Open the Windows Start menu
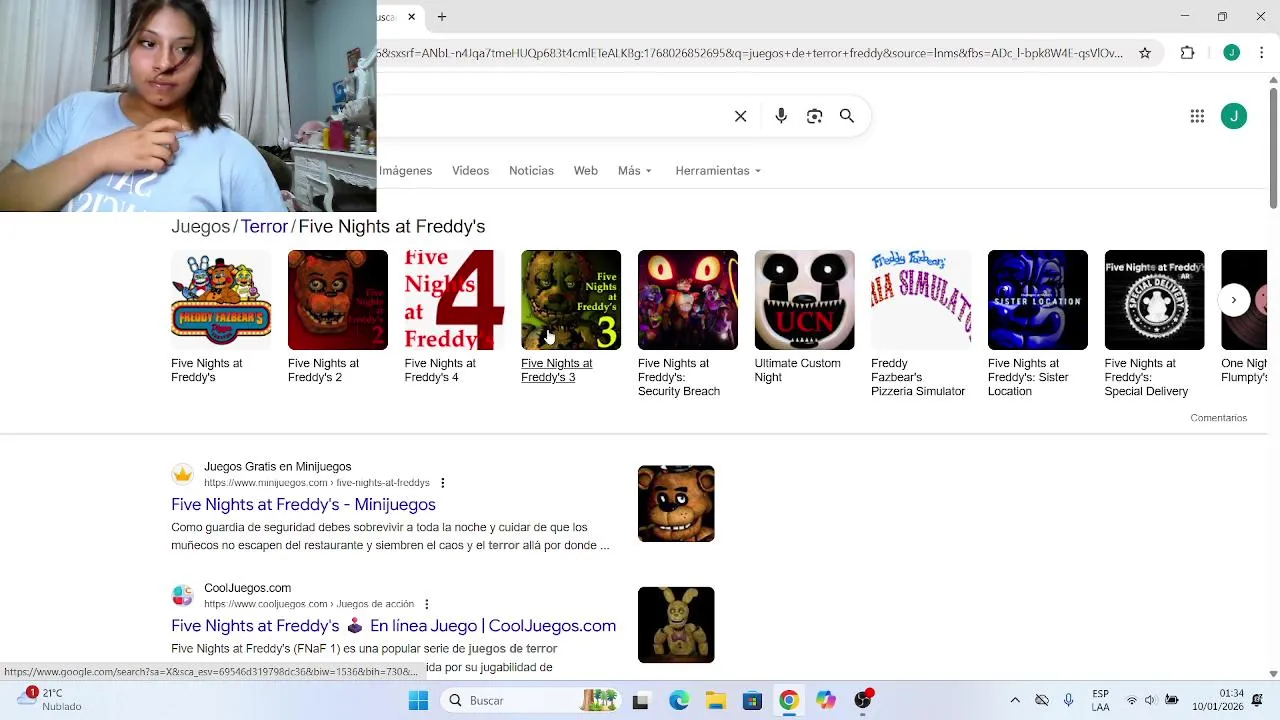 (x=418, y=701)
